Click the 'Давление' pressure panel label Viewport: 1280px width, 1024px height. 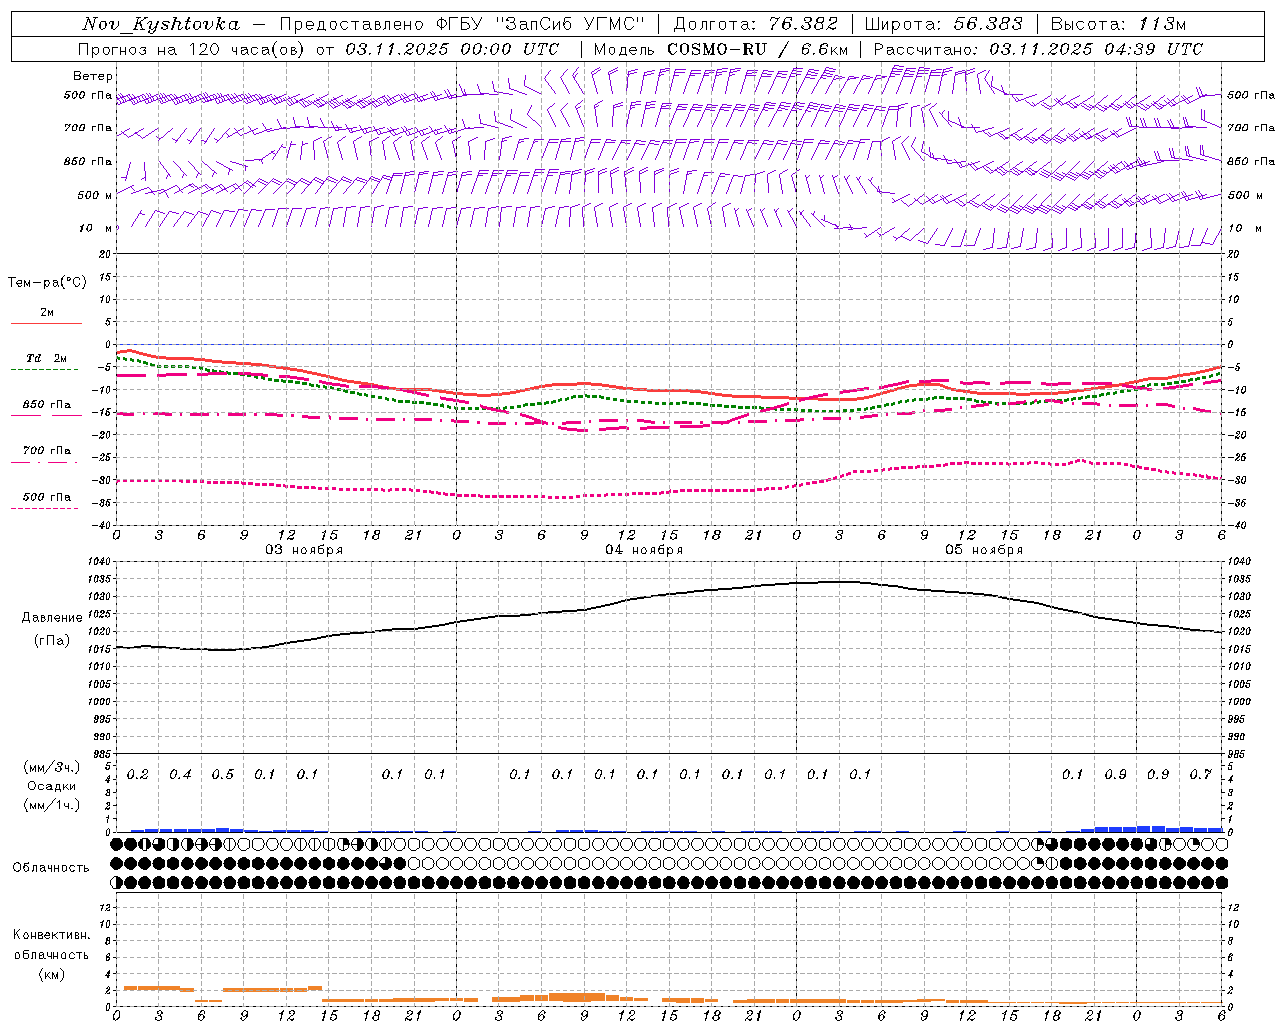point(52,618)
